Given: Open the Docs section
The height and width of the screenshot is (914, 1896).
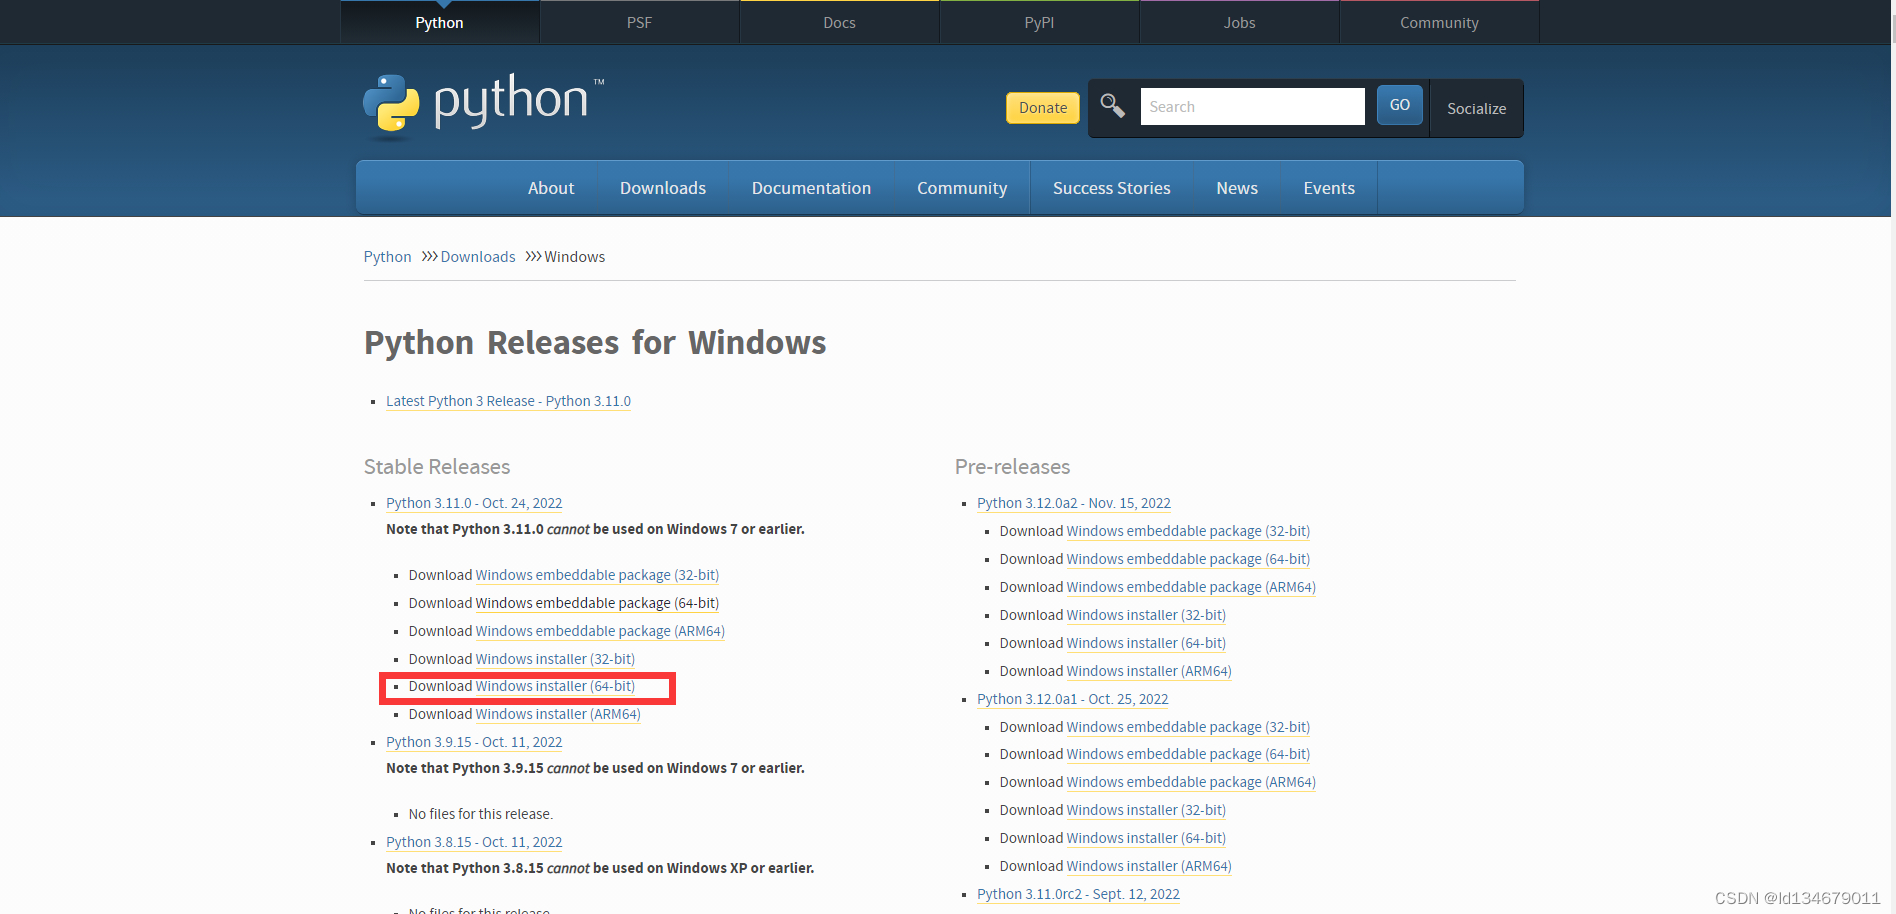Looking at the screenshot, I should click(839, 22).
